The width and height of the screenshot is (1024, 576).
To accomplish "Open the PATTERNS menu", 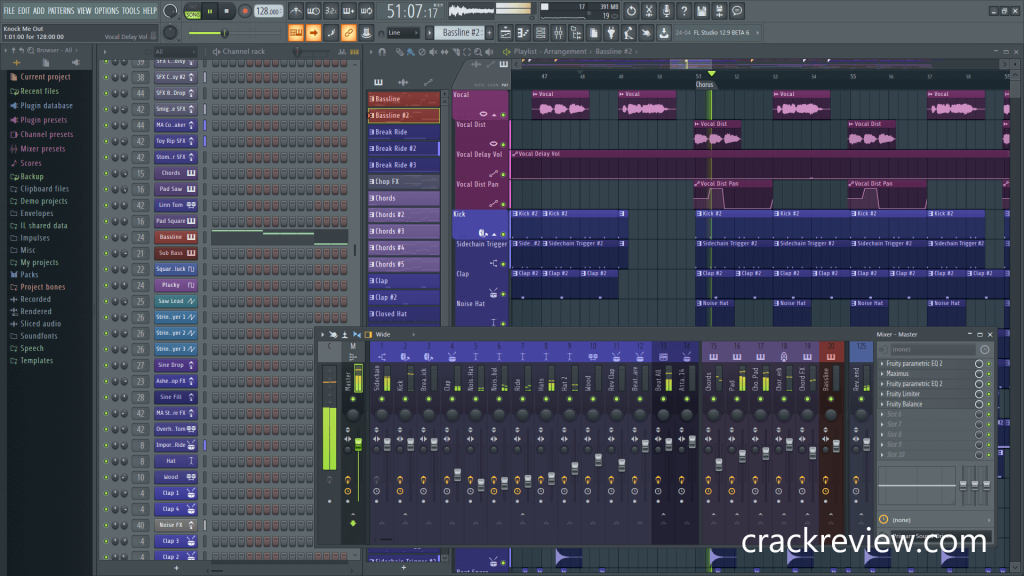I will pos(61,10).
